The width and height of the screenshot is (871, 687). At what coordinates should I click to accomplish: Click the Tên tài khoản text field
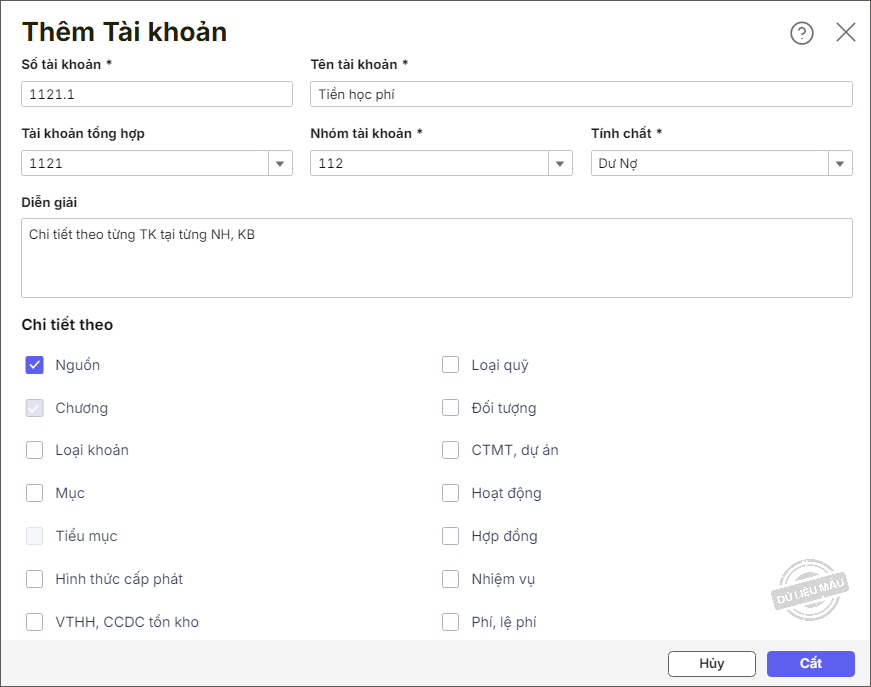click(581, 94)
